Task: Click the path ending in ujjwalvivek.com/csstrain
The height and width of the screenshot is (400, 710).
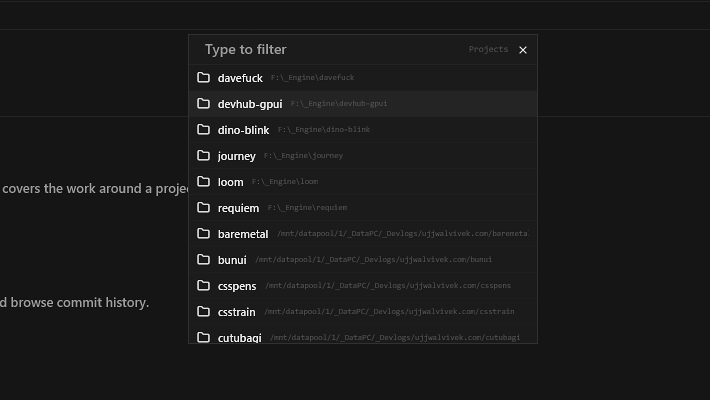Action: (x=389, y=311)
